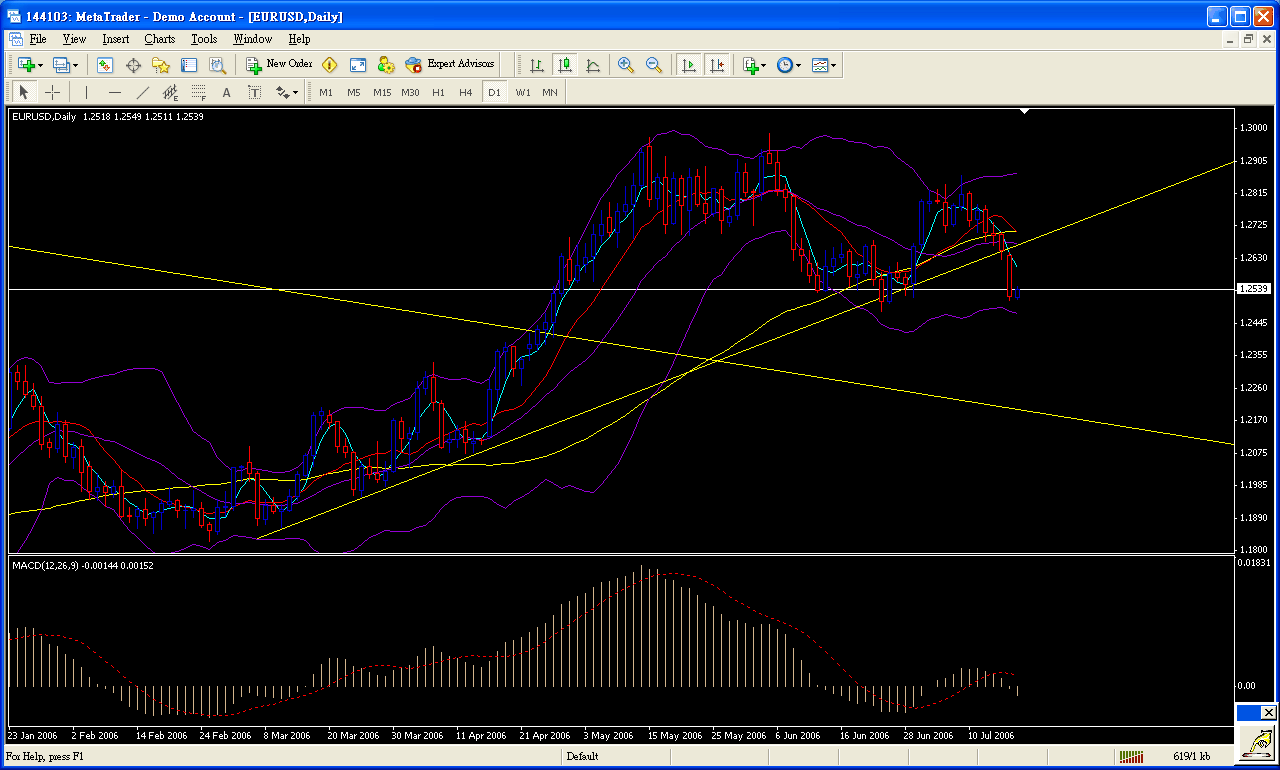This screenshot has width=1280, height=770.
Task: Toggle chart auto scroll
Action: tap(688, 65)
